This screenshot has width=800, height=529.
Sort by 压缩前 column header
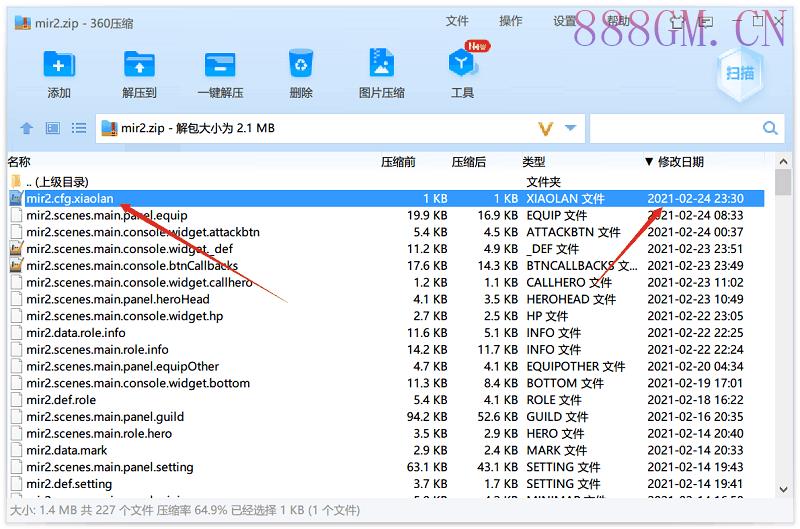[x=398, y=162]
